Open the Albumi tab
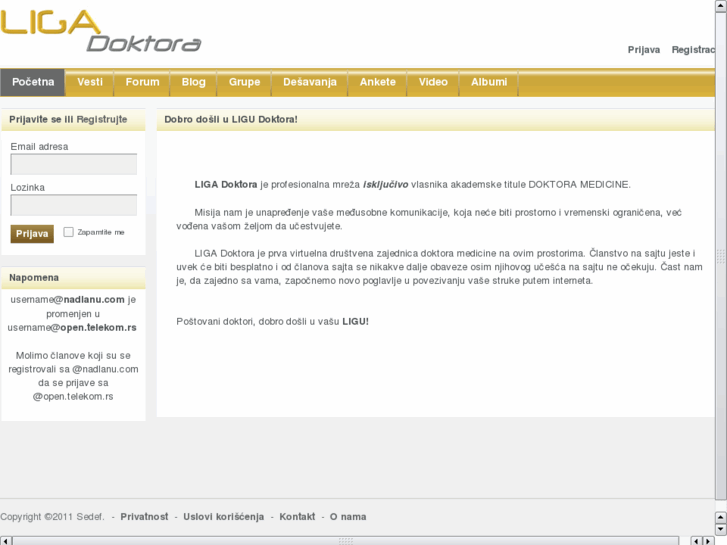Screen dimensions: 727x545 point(489,82)
